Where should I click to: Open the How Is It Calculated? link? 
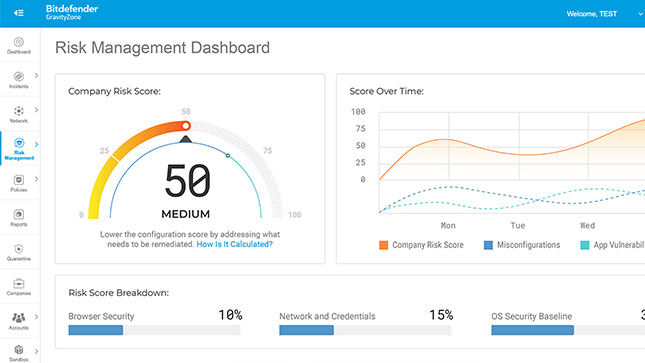point(234,244)
